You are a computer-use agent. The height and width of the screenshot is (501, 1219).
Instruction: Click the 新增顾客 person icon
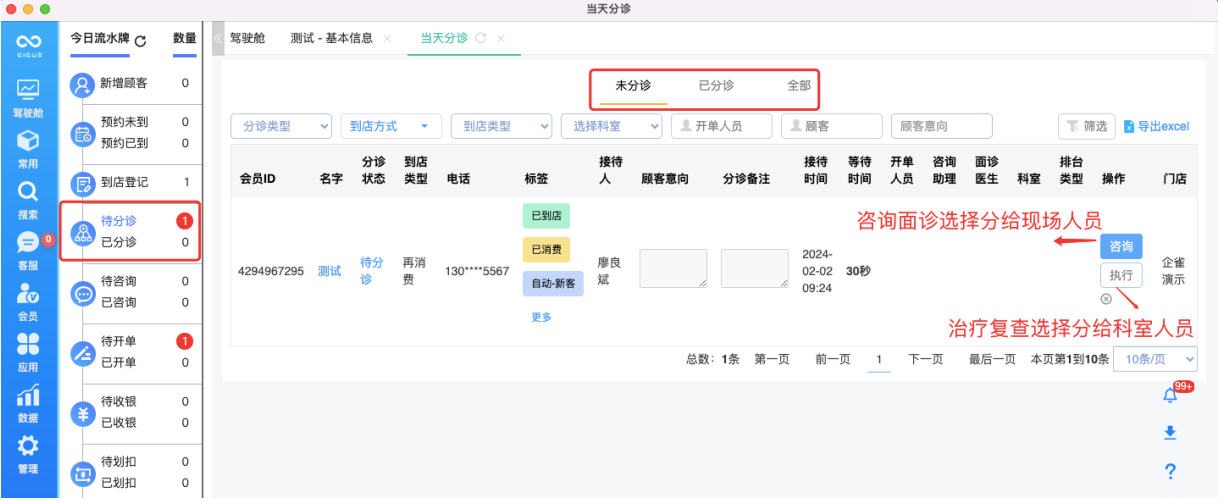click(82, 85)
